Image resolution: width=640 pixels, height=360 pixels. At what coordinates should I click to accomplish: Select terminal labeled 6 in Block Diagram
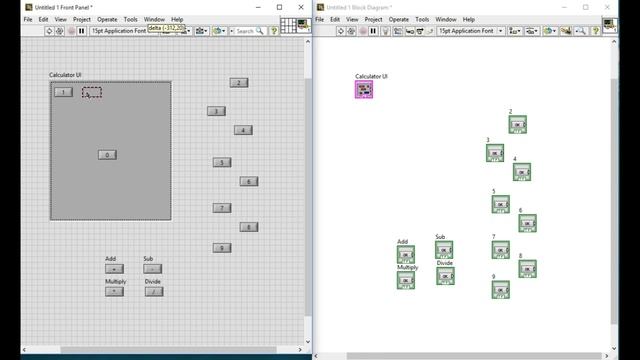click(x=527, y=223)
